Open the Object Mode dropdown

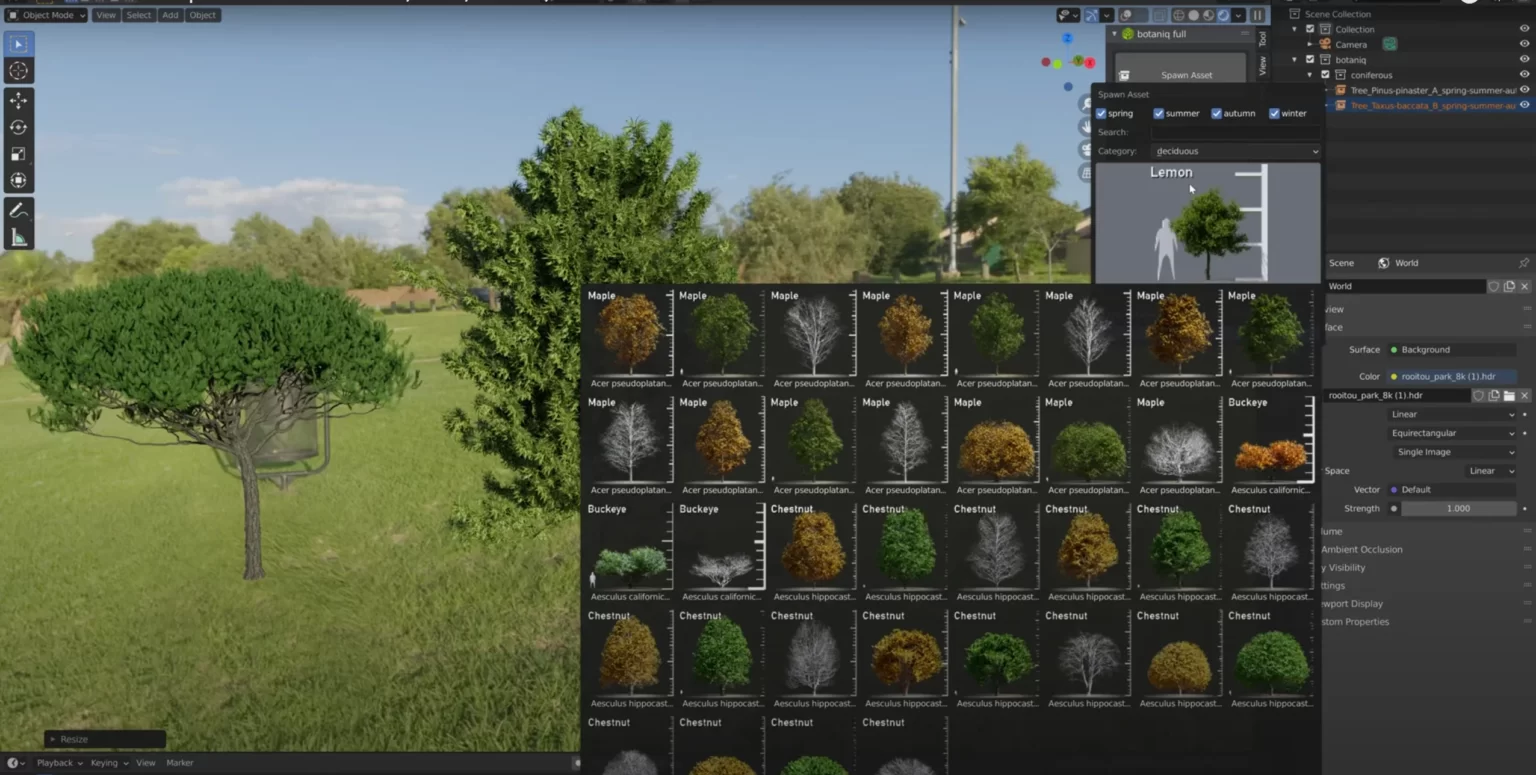46,15
